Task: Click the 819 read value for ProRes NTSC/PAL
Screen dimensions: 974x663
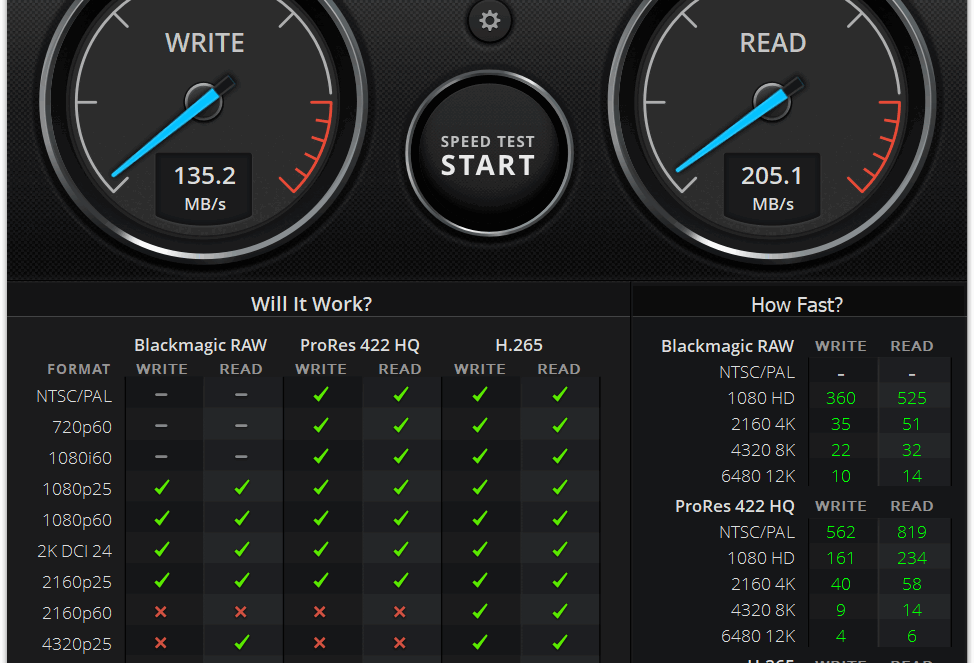Action: pyautogui.click(x=911, y=532)
